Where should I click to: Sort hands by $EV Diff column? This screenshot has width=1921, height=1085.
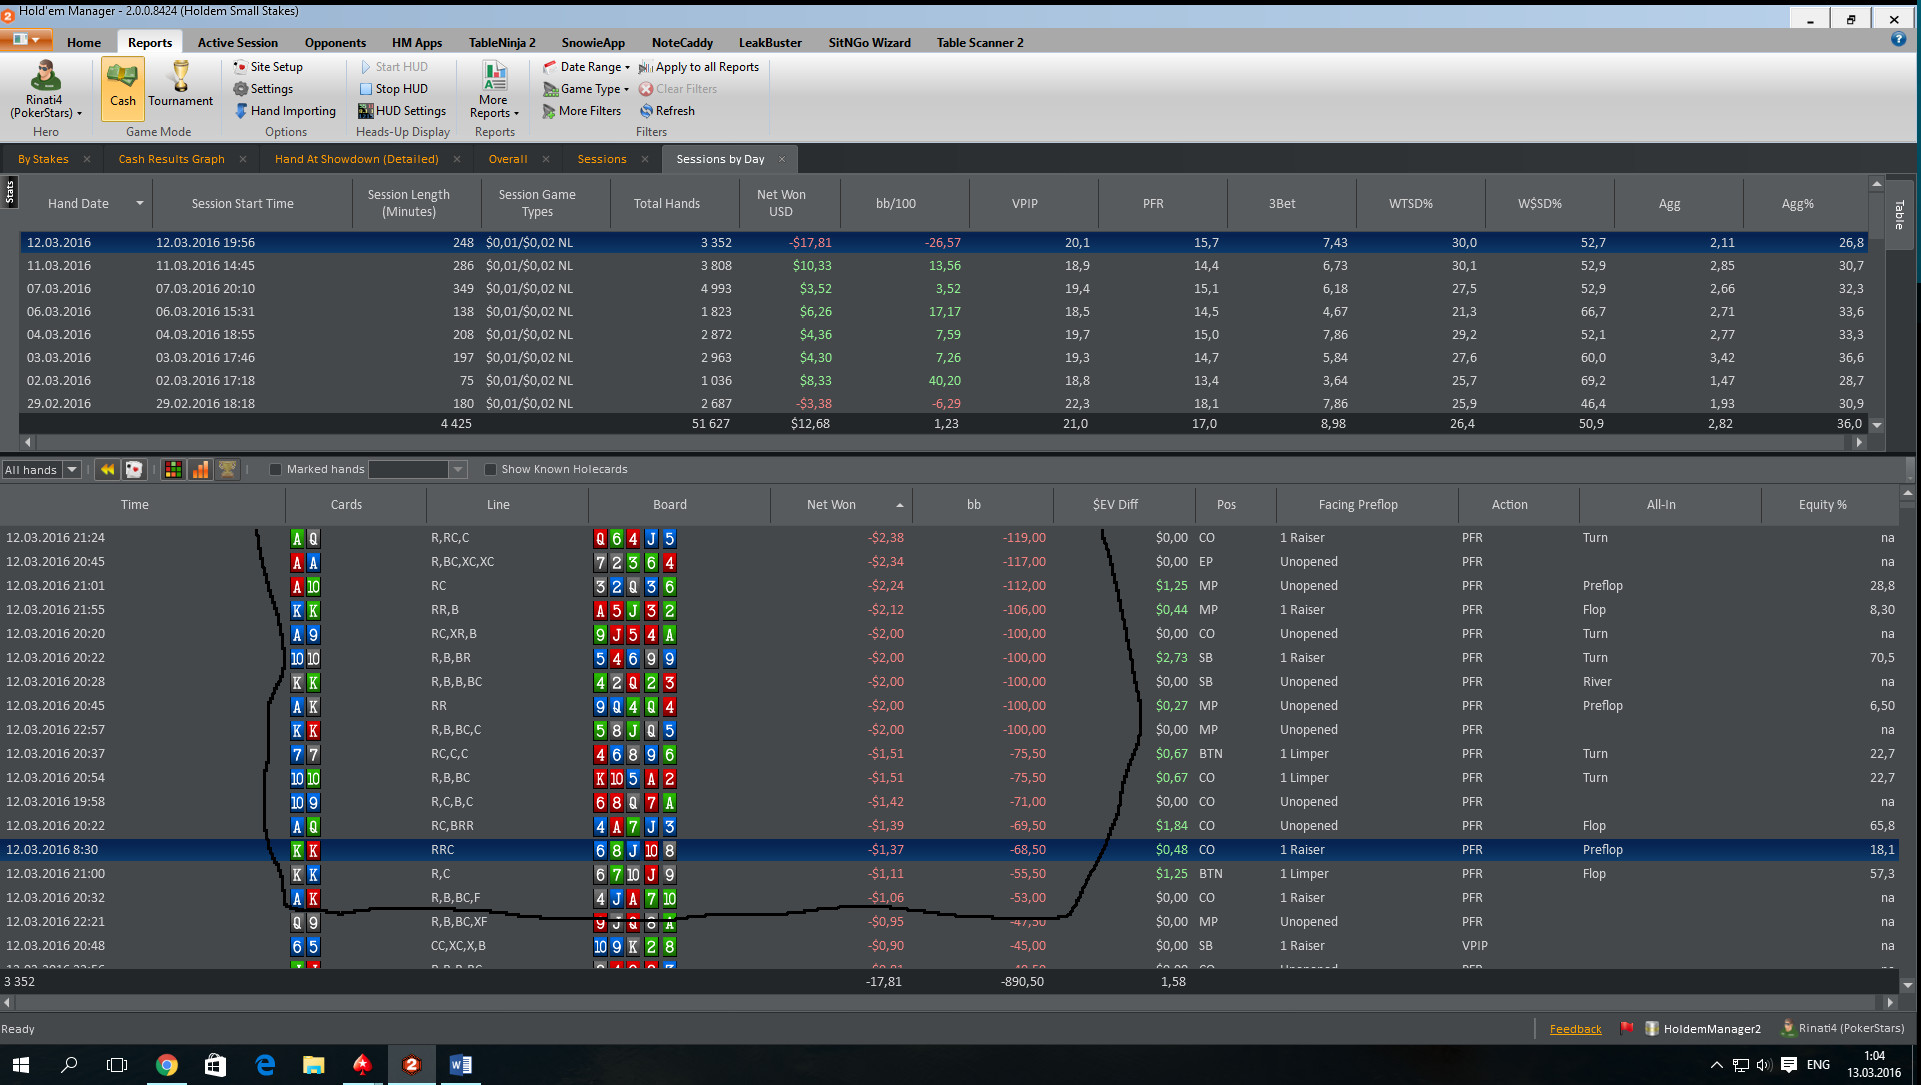coord(1115,505)
